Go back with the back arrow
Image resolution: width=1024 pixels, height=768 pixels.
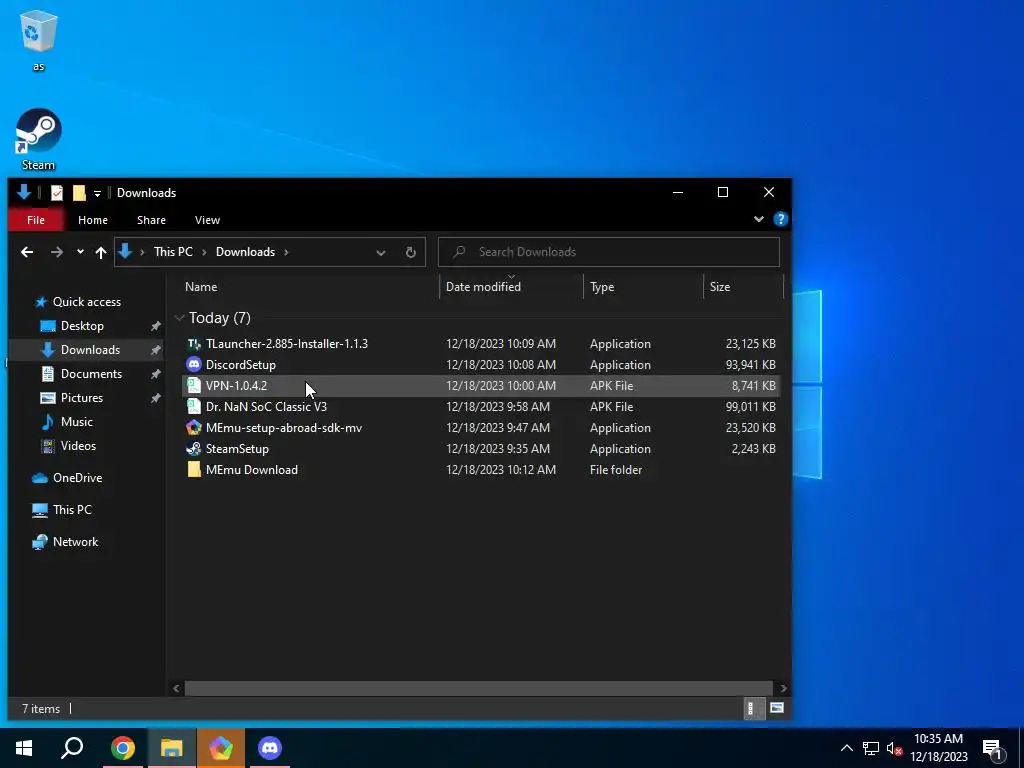(x=27, y=252)
